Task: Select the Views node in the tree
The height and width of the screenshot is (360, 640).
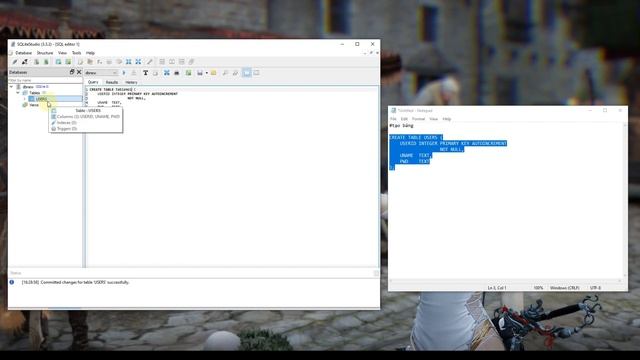Action: click(34, 105)
